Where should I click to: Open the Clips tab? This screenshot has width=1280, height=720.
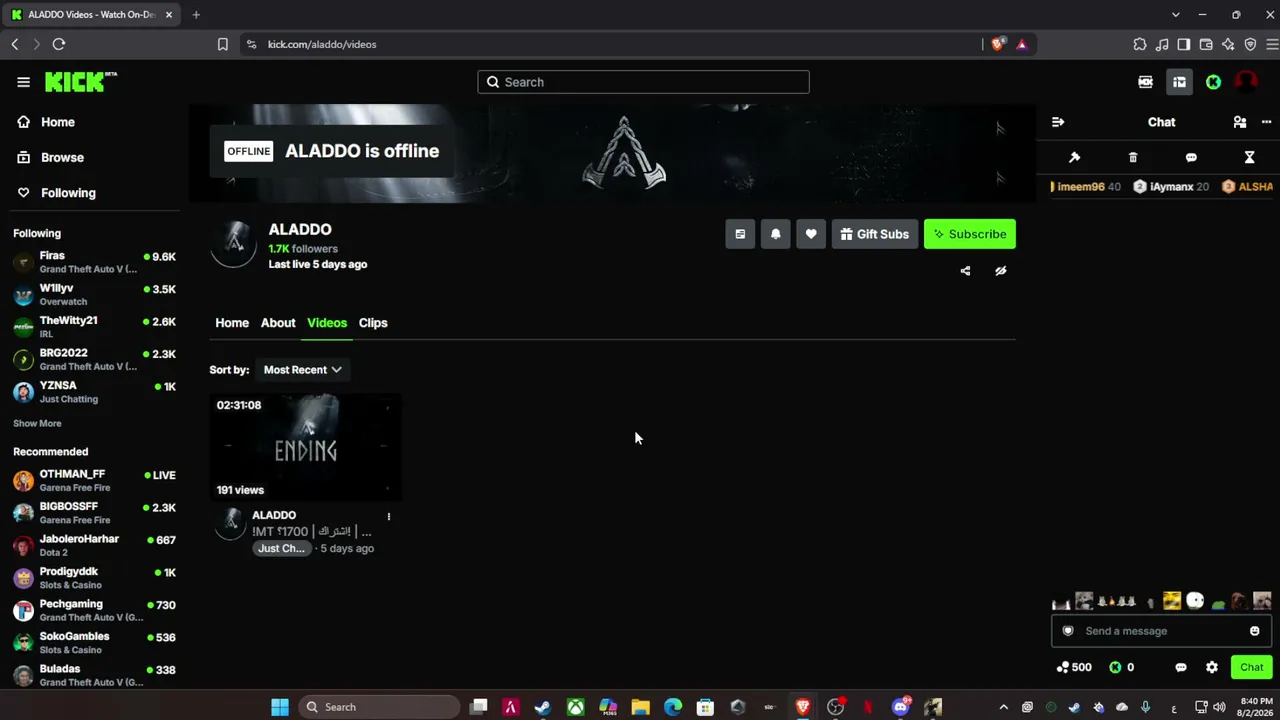pyautogui.click(x=373, y=323)
